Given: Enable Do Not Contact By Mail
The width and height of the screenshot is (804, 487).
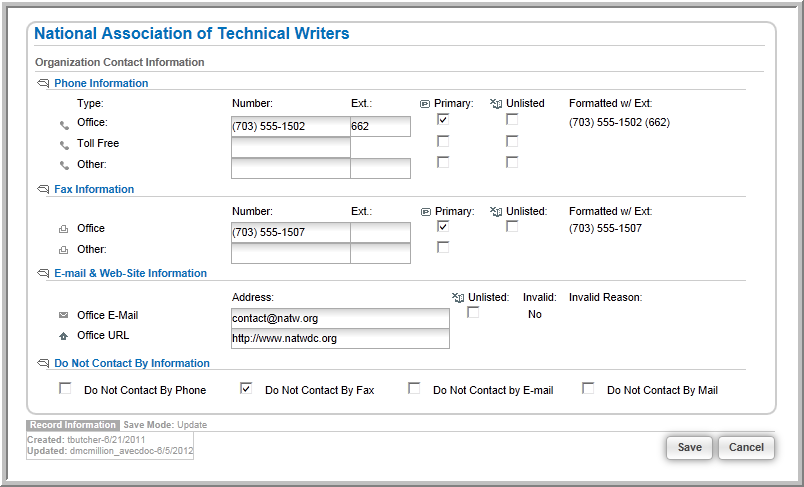Looking at the screenshot, I should pyautogui.click(x=588, y=388).
